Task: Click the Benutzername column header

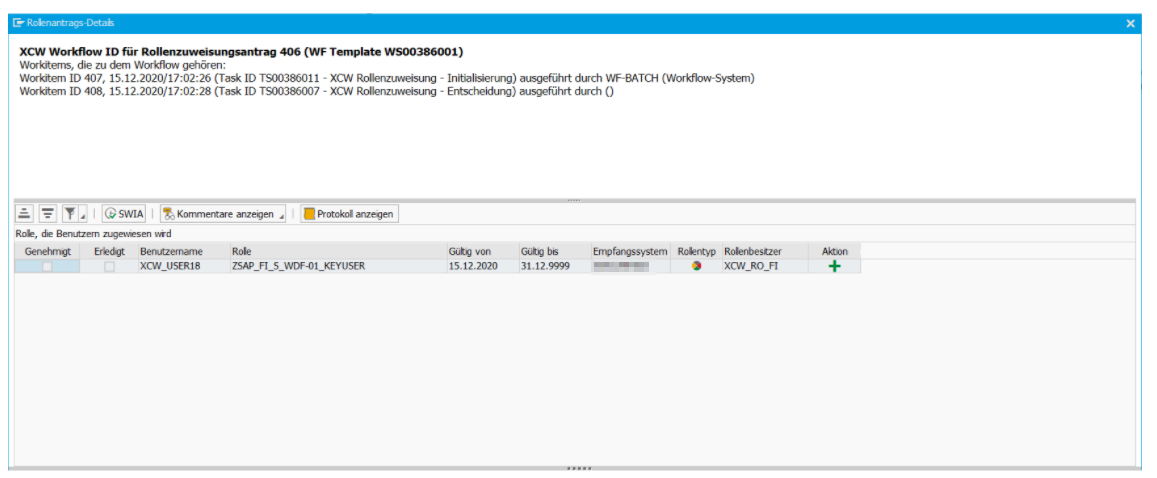Action: point(182,252)
